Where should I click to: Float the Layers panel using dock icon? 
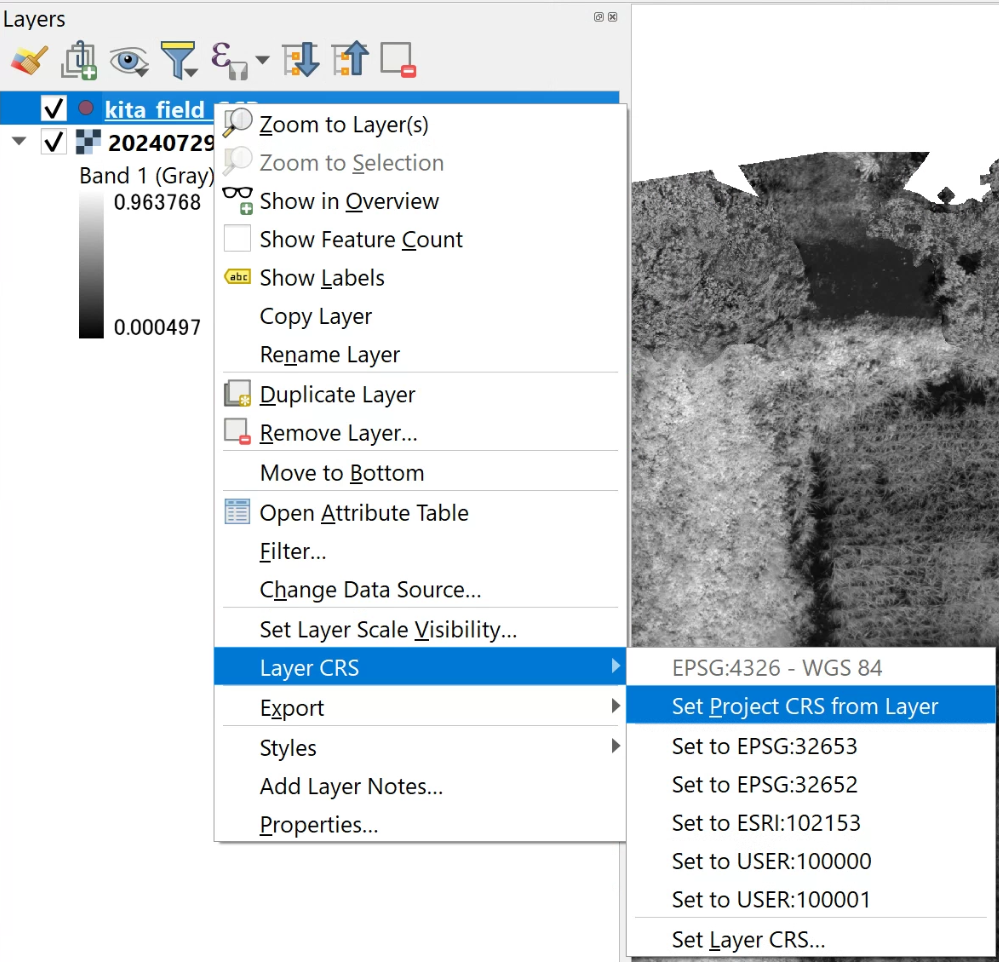(598, 17)
